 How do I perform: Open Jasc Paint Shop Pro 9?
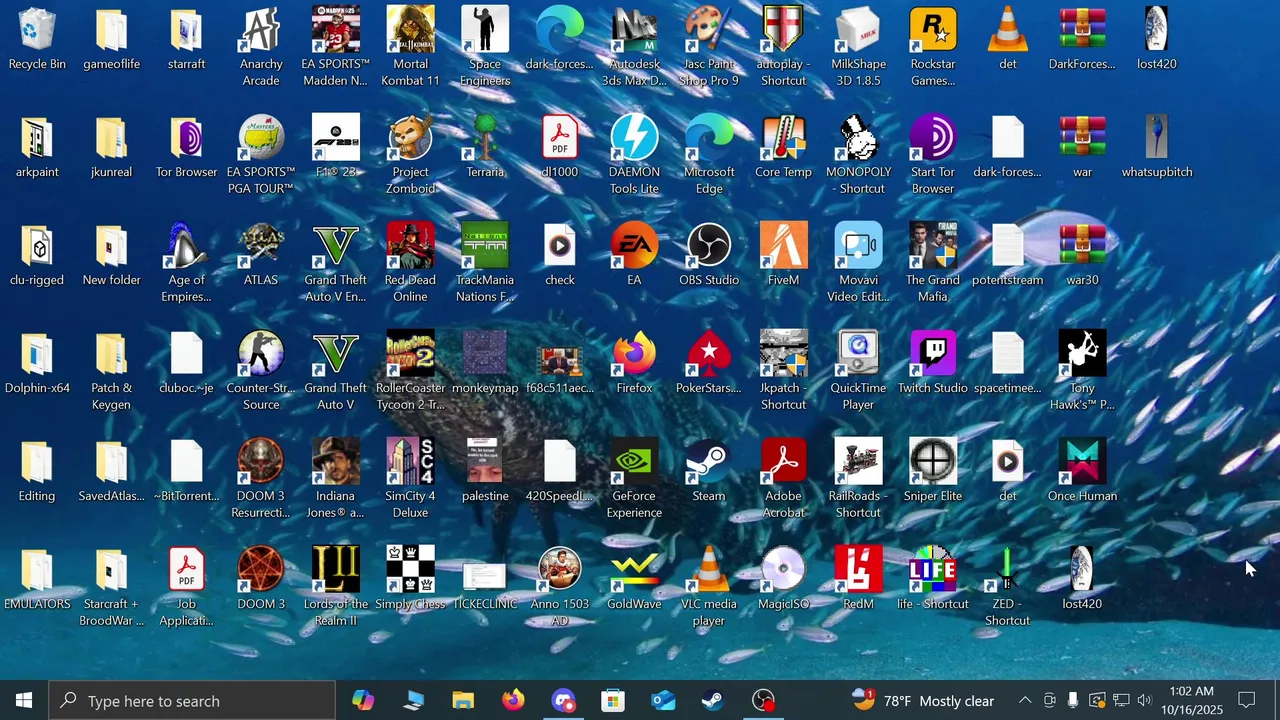[x=709, y=46]
